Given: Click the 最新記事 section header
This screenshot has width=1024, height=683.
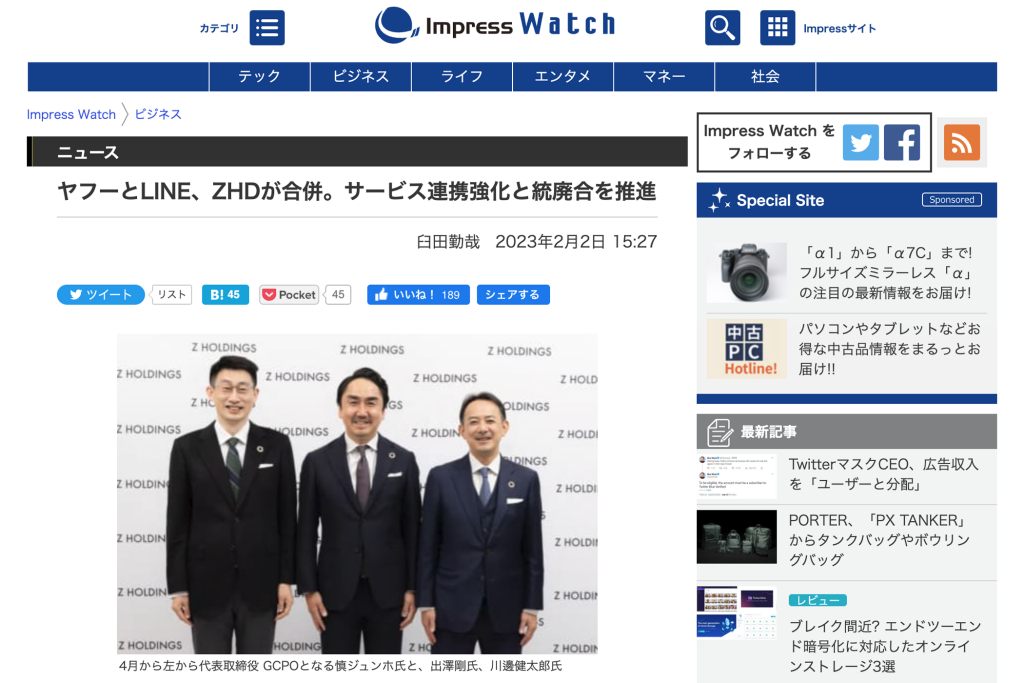Looking at the screenshot, I should pos(847,432).
